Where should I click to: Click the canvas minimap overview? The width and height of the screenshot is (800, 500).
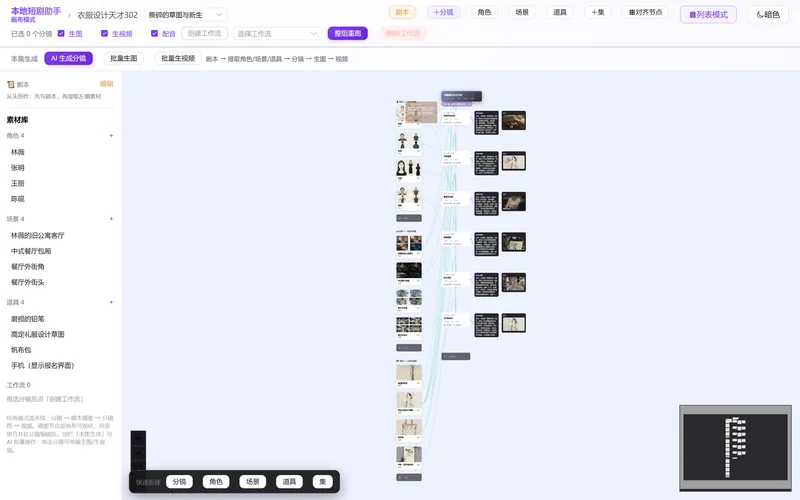pos(735,447)
